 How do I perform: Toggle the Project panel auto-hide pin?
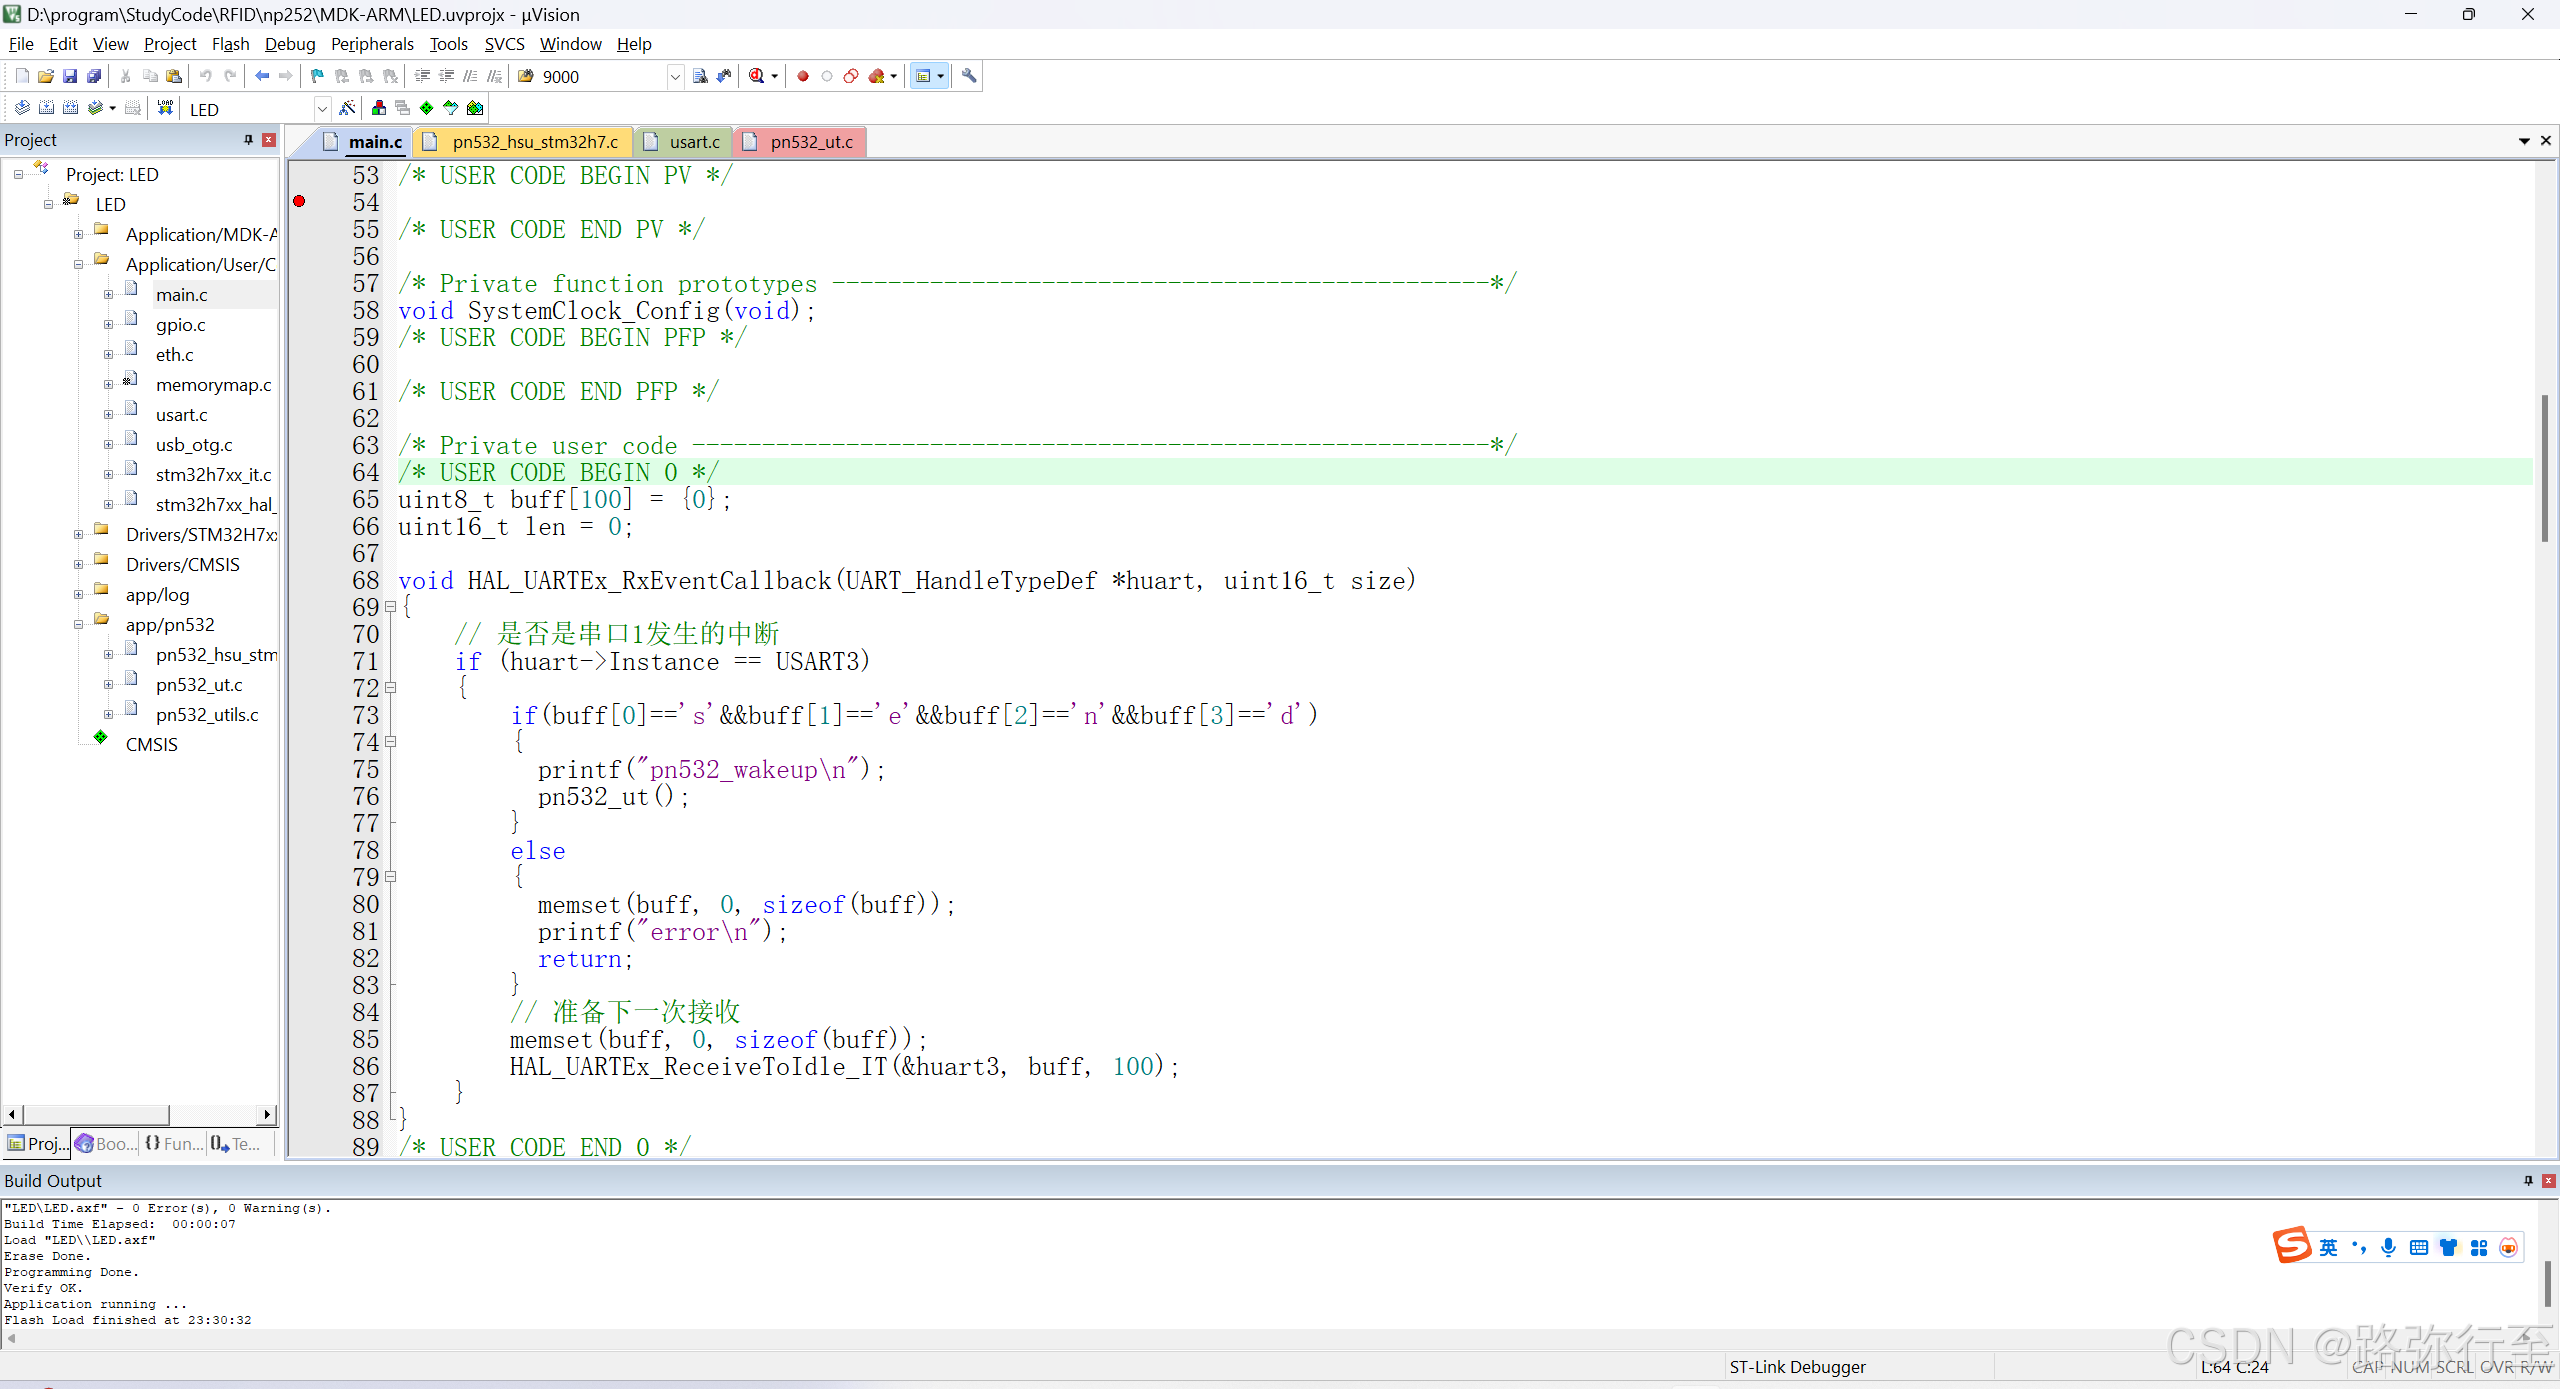pos(248,140)
